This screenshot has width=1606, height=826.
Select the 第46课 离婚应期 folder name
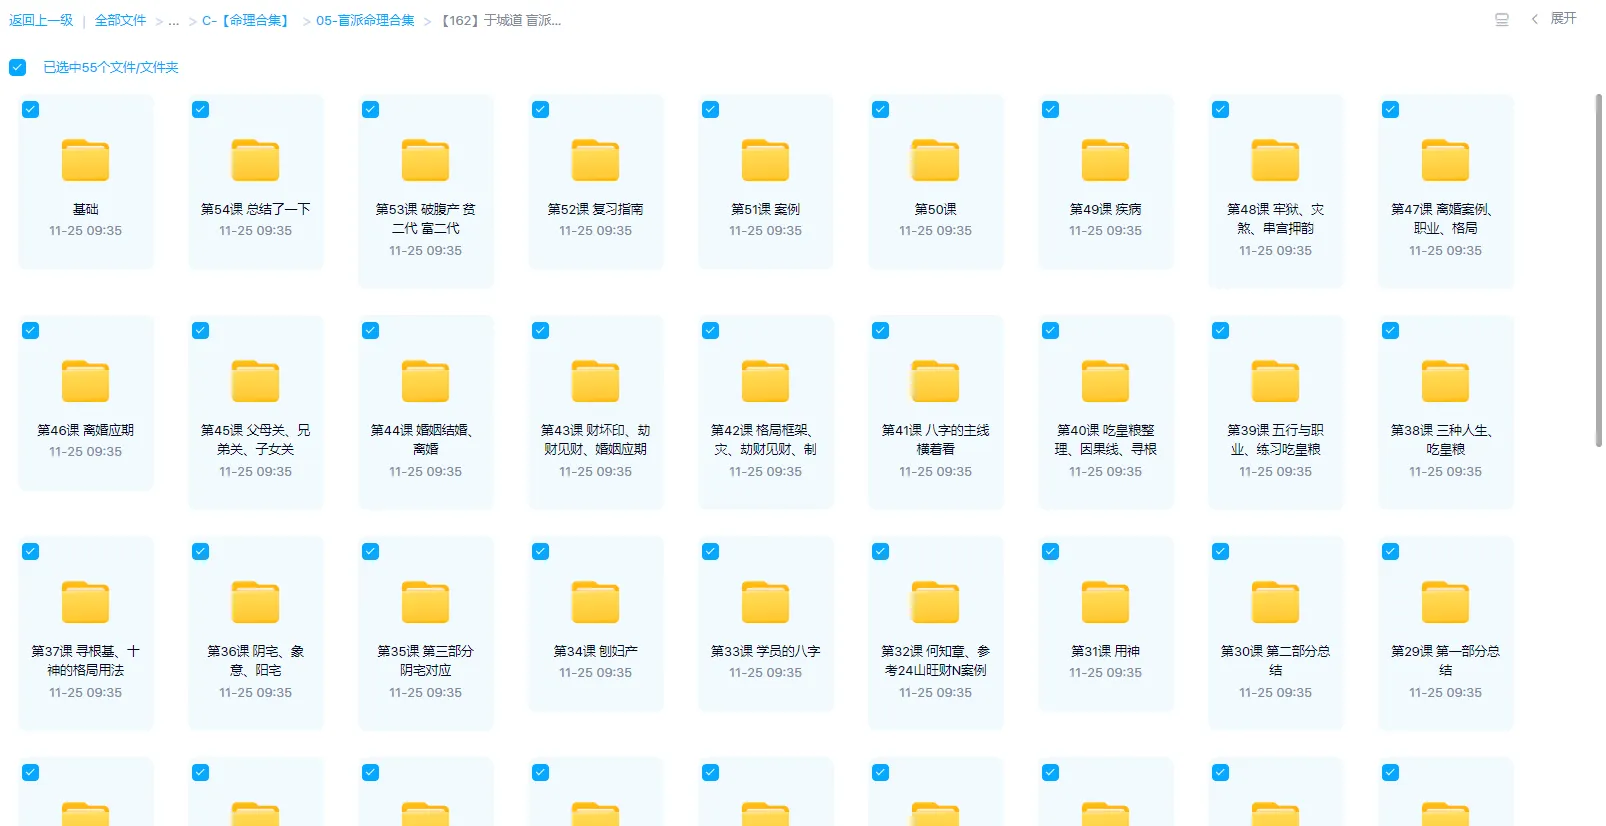tap(85, 430)
